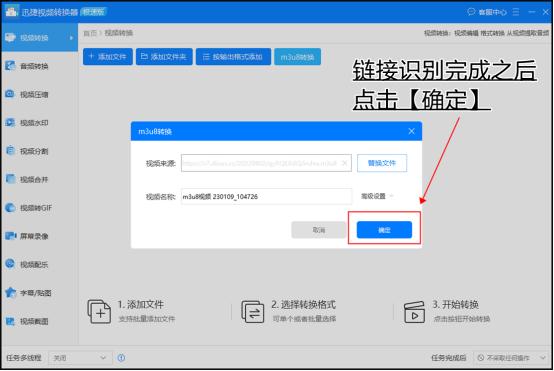Open the 任务多线程 dropdown
Image resolution: width=554 pixels, height=371 pixels.
coord(80,358)
